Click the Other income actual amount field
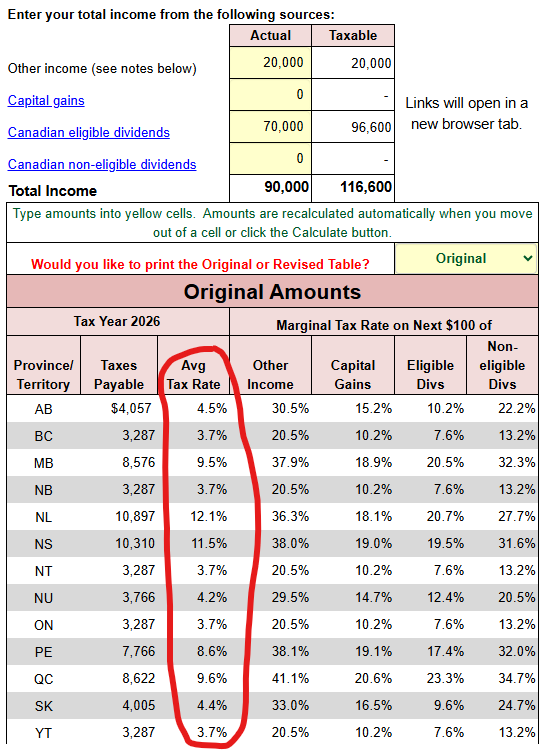This screenshot has width=540, height=750. pos(270,63)
